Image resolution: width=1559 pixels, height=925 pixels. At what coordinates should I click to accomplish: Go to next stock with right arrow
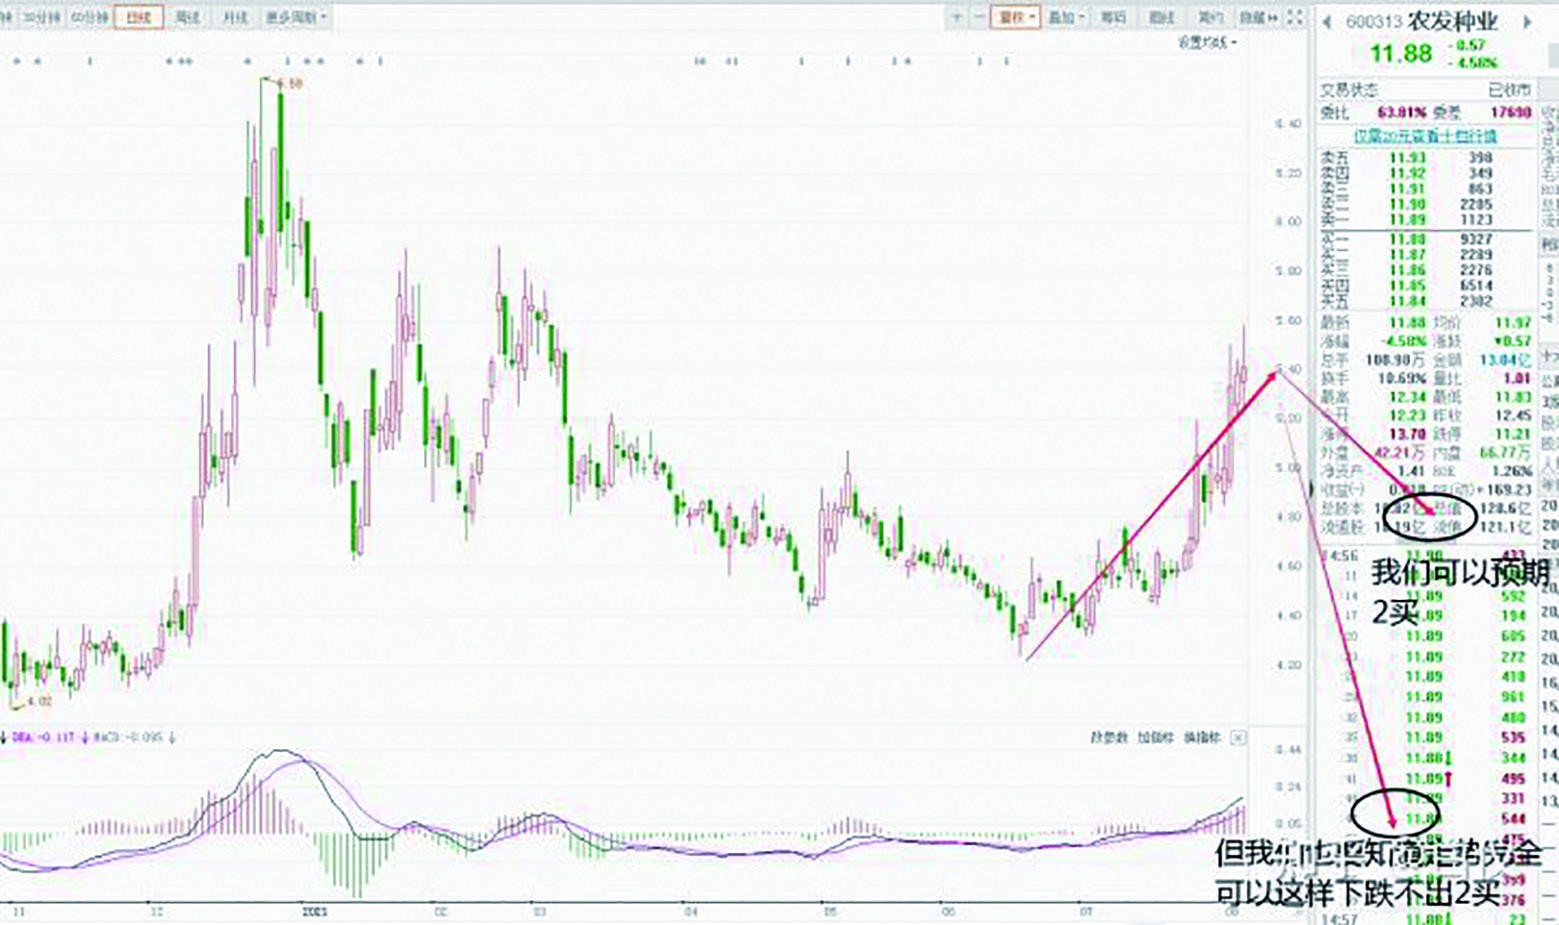click(x=1527, y=22)
